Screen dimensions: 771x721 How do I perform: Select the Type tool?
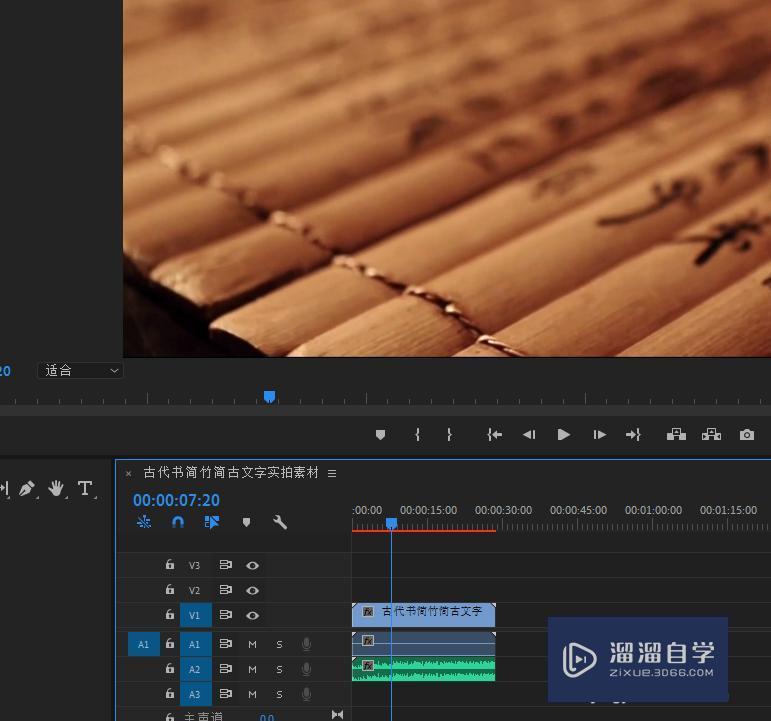(85, 488)
